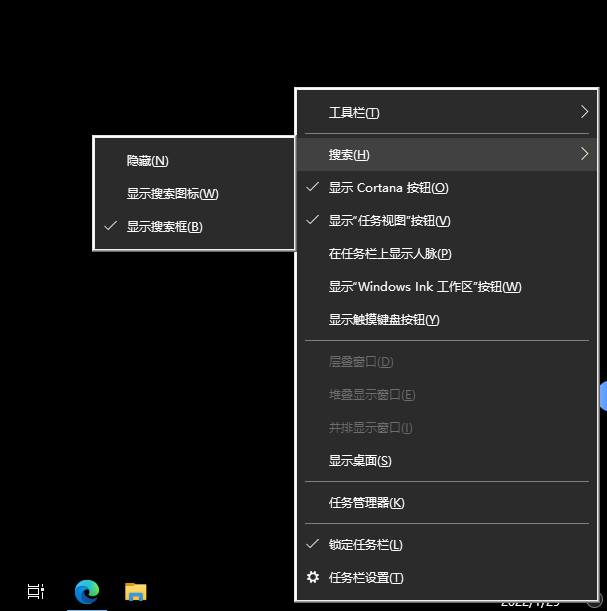Screen dimensions: 607x611
Task: Enable 在任务栏上显示人脉(P)
Action: pyautogui.click(x=446, y=254)
